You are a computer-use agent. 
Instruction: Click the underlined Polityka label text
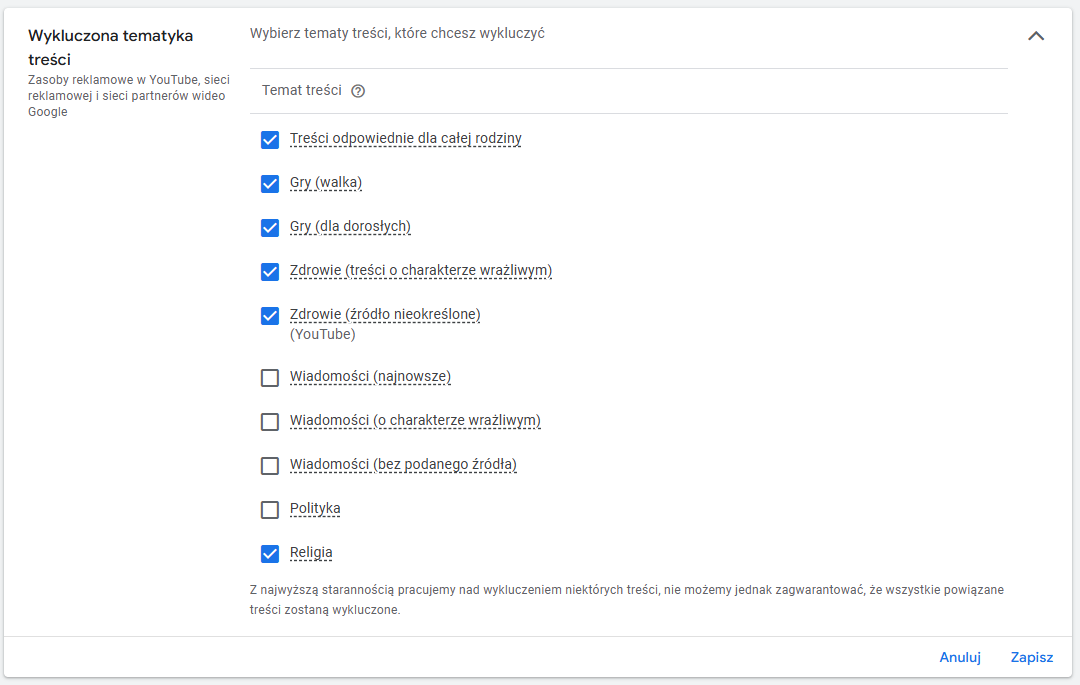coord(315,509)
